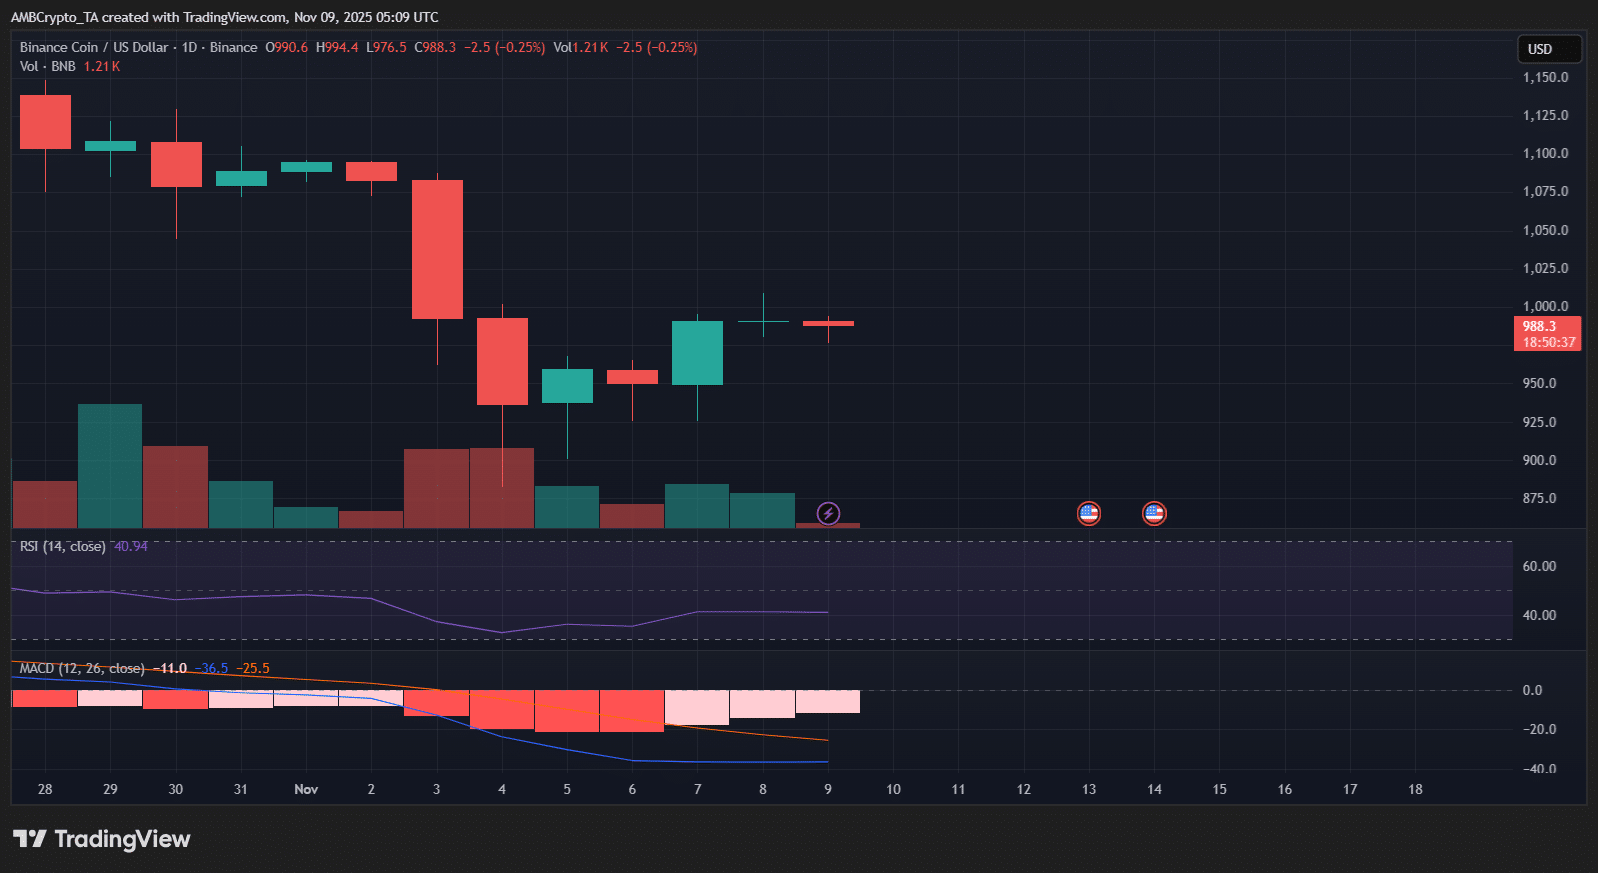Click the light pink MACD histogram bar on Nov 7
The image size is (1598, 873).
coord(697,707)
